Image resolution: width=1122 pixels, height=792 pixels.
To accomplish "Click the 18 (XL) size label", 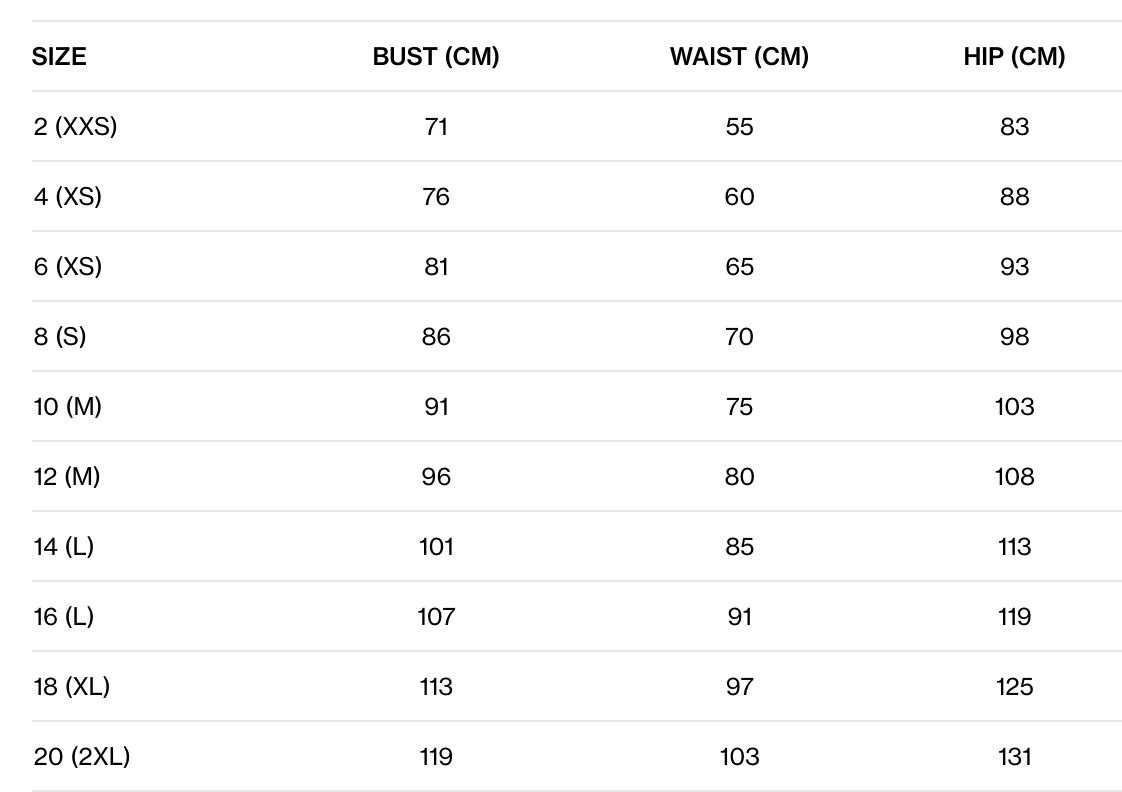I will point(72,687).
